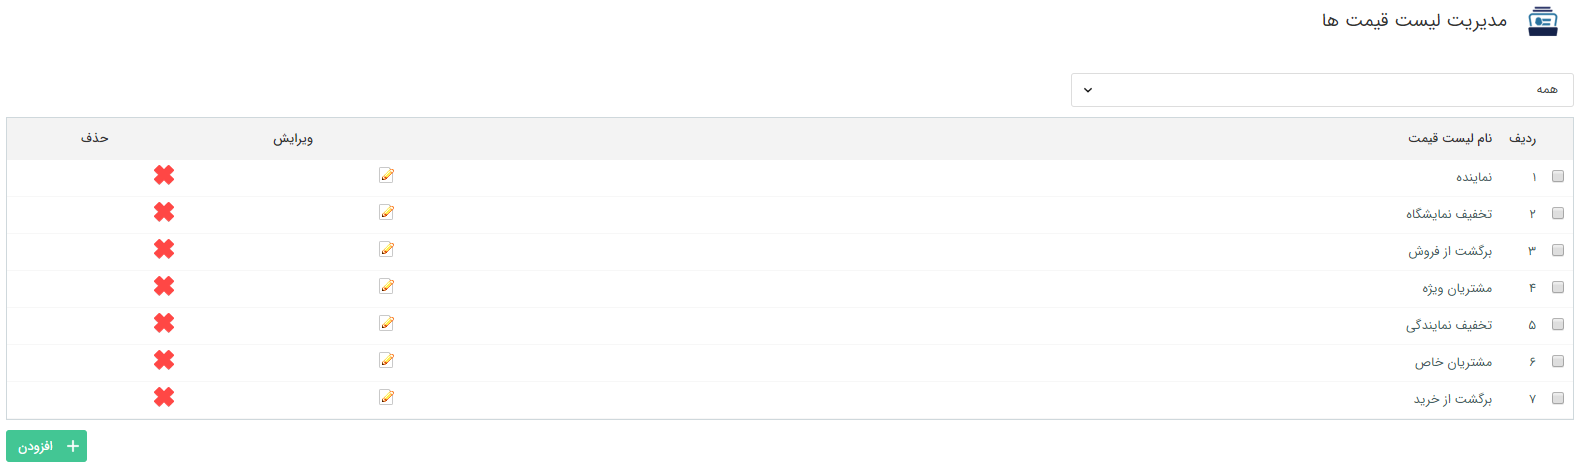Viewport: 1581px width, 465px height.
Task: Click the نام لیست قیمت column header
Action: 1450,138
